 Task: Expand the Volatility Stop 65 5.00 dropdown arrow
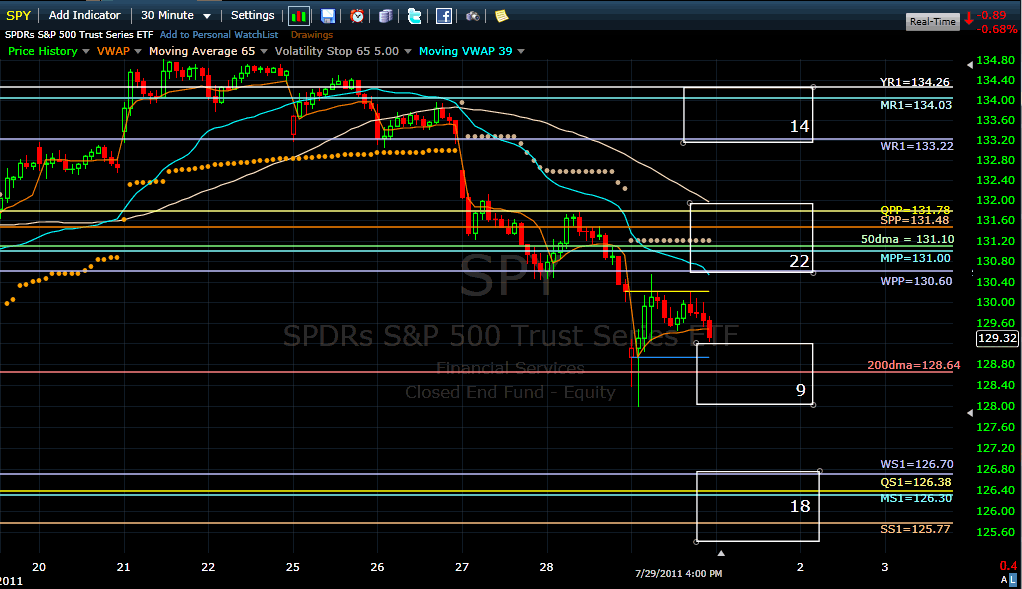(x=408, y=51)
